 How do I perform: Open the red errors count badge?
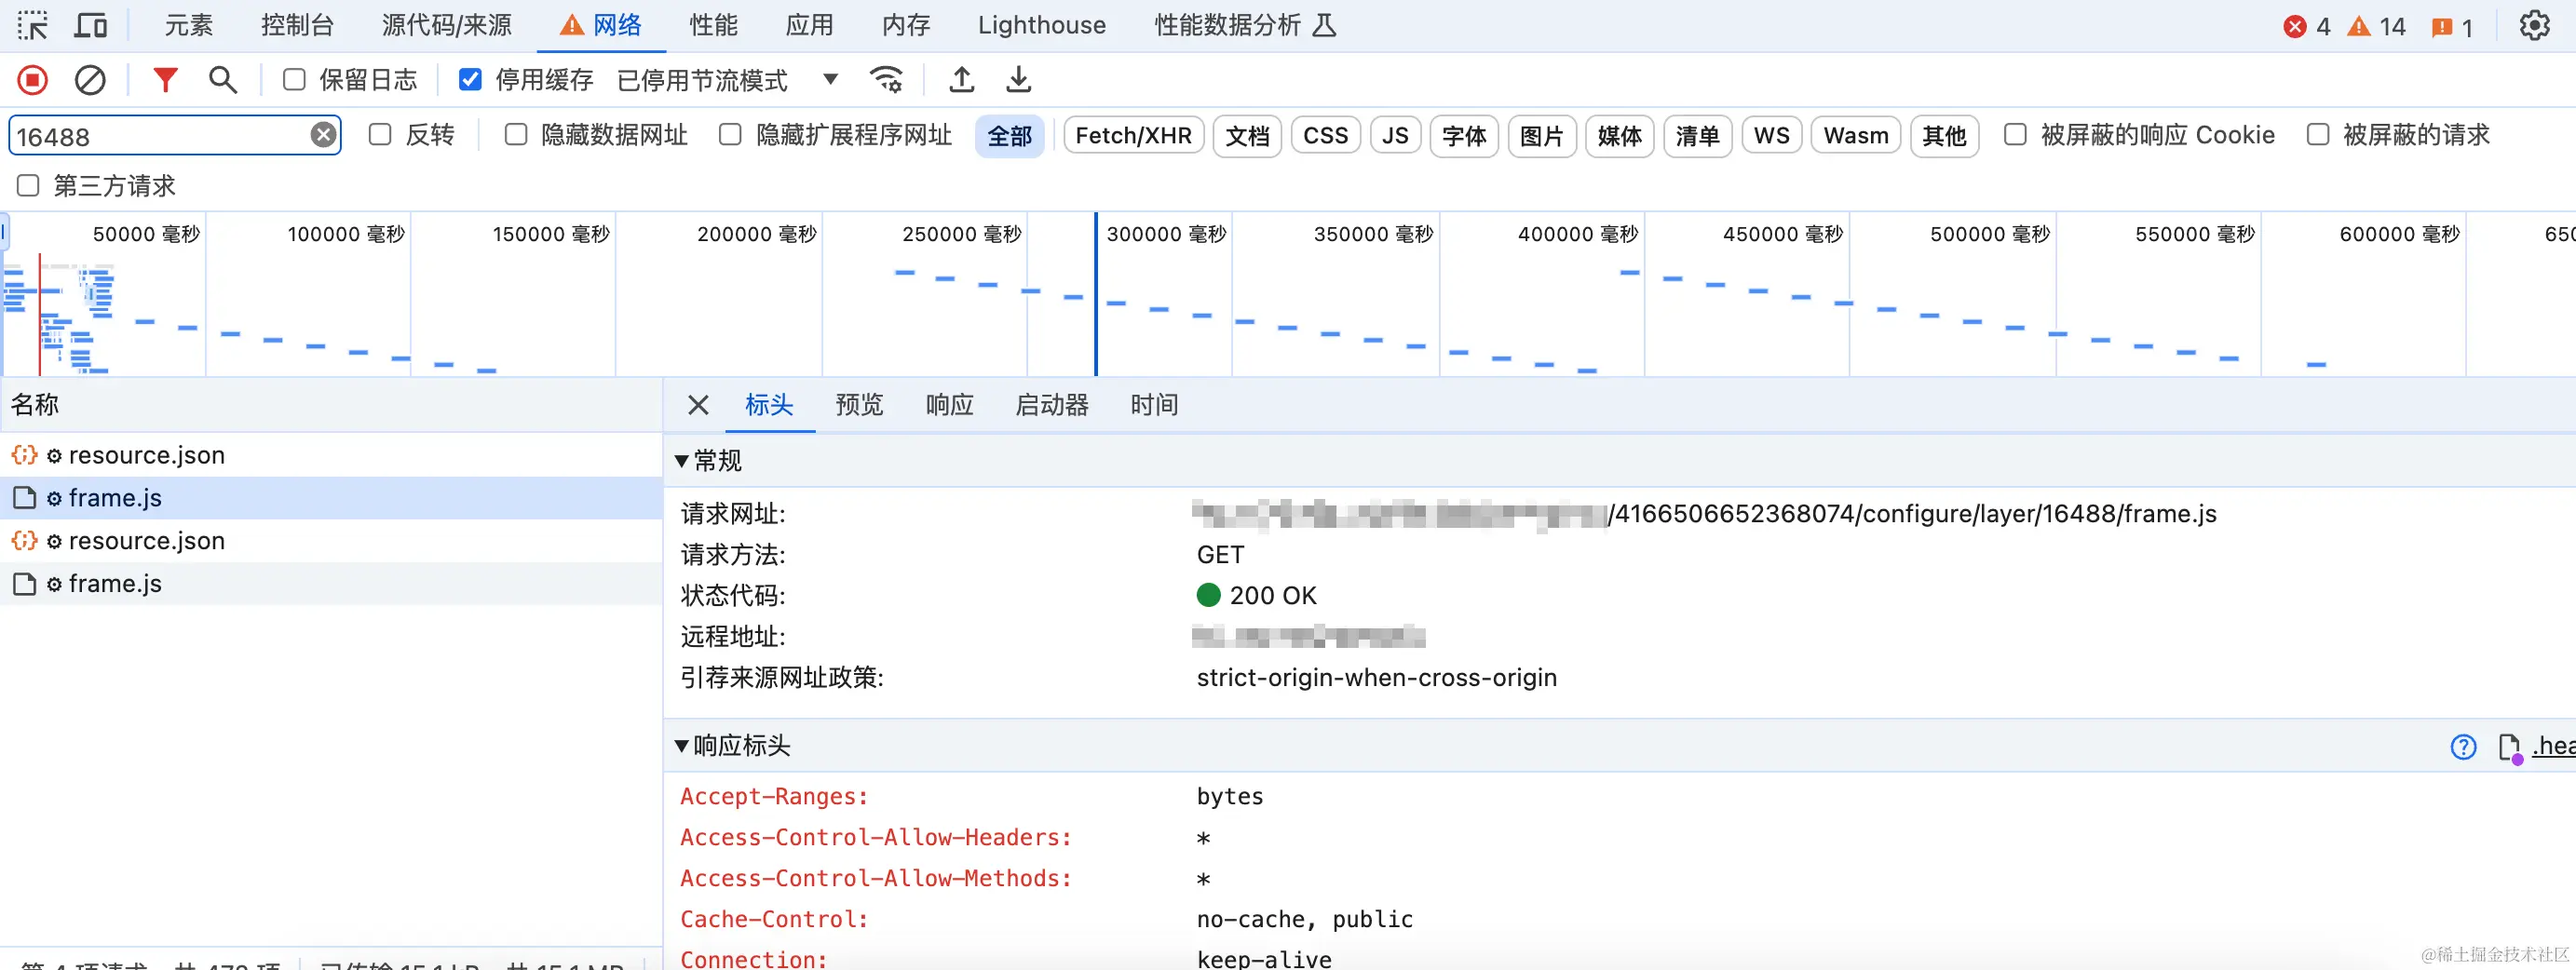point(2308,27)
